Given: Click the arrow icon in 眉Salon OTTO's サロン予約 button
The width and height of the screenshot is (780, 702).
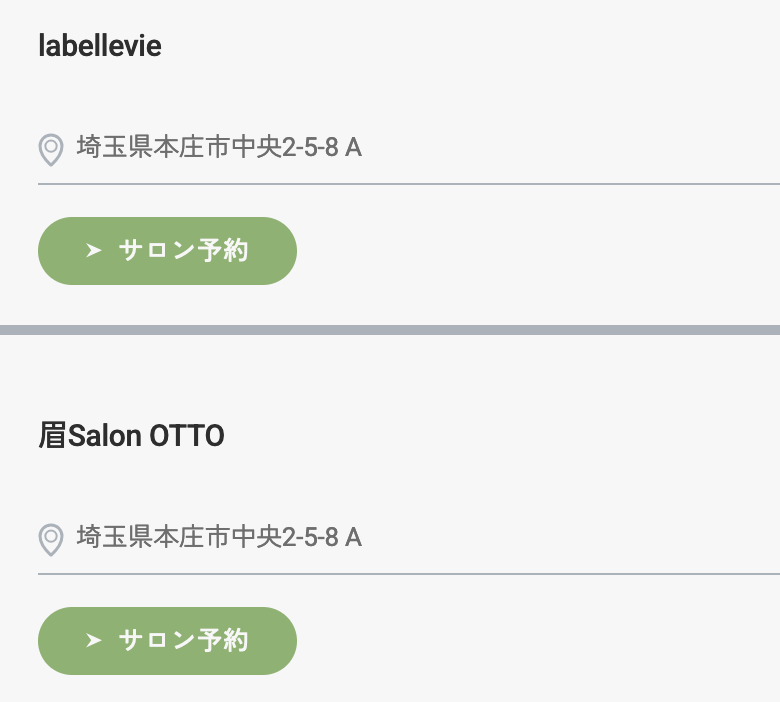Looking at the screenshot, I should tap(94, 640).
